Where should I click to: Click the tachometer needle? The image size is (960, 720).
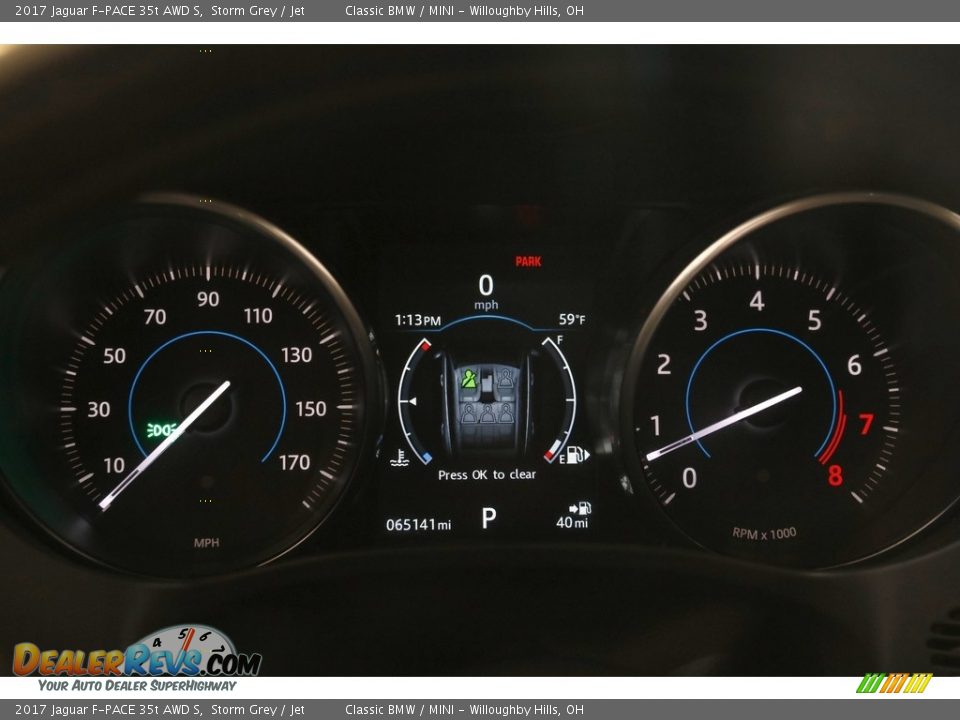pyautogui.click(x=724, y=423)
